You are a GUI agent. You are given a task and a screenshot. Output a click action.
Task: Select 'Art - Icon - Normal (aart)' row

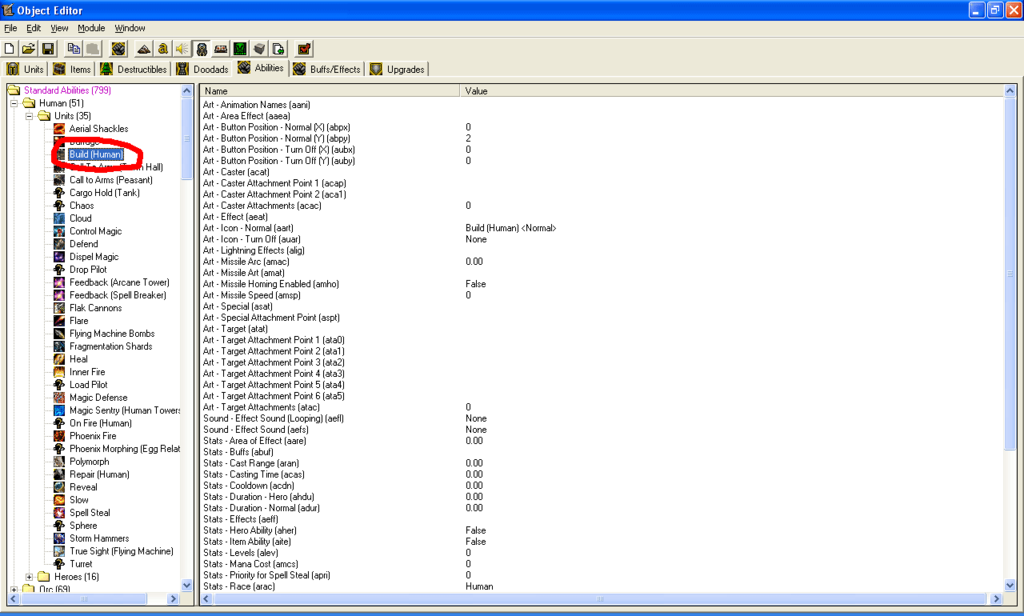coord(602,228)
